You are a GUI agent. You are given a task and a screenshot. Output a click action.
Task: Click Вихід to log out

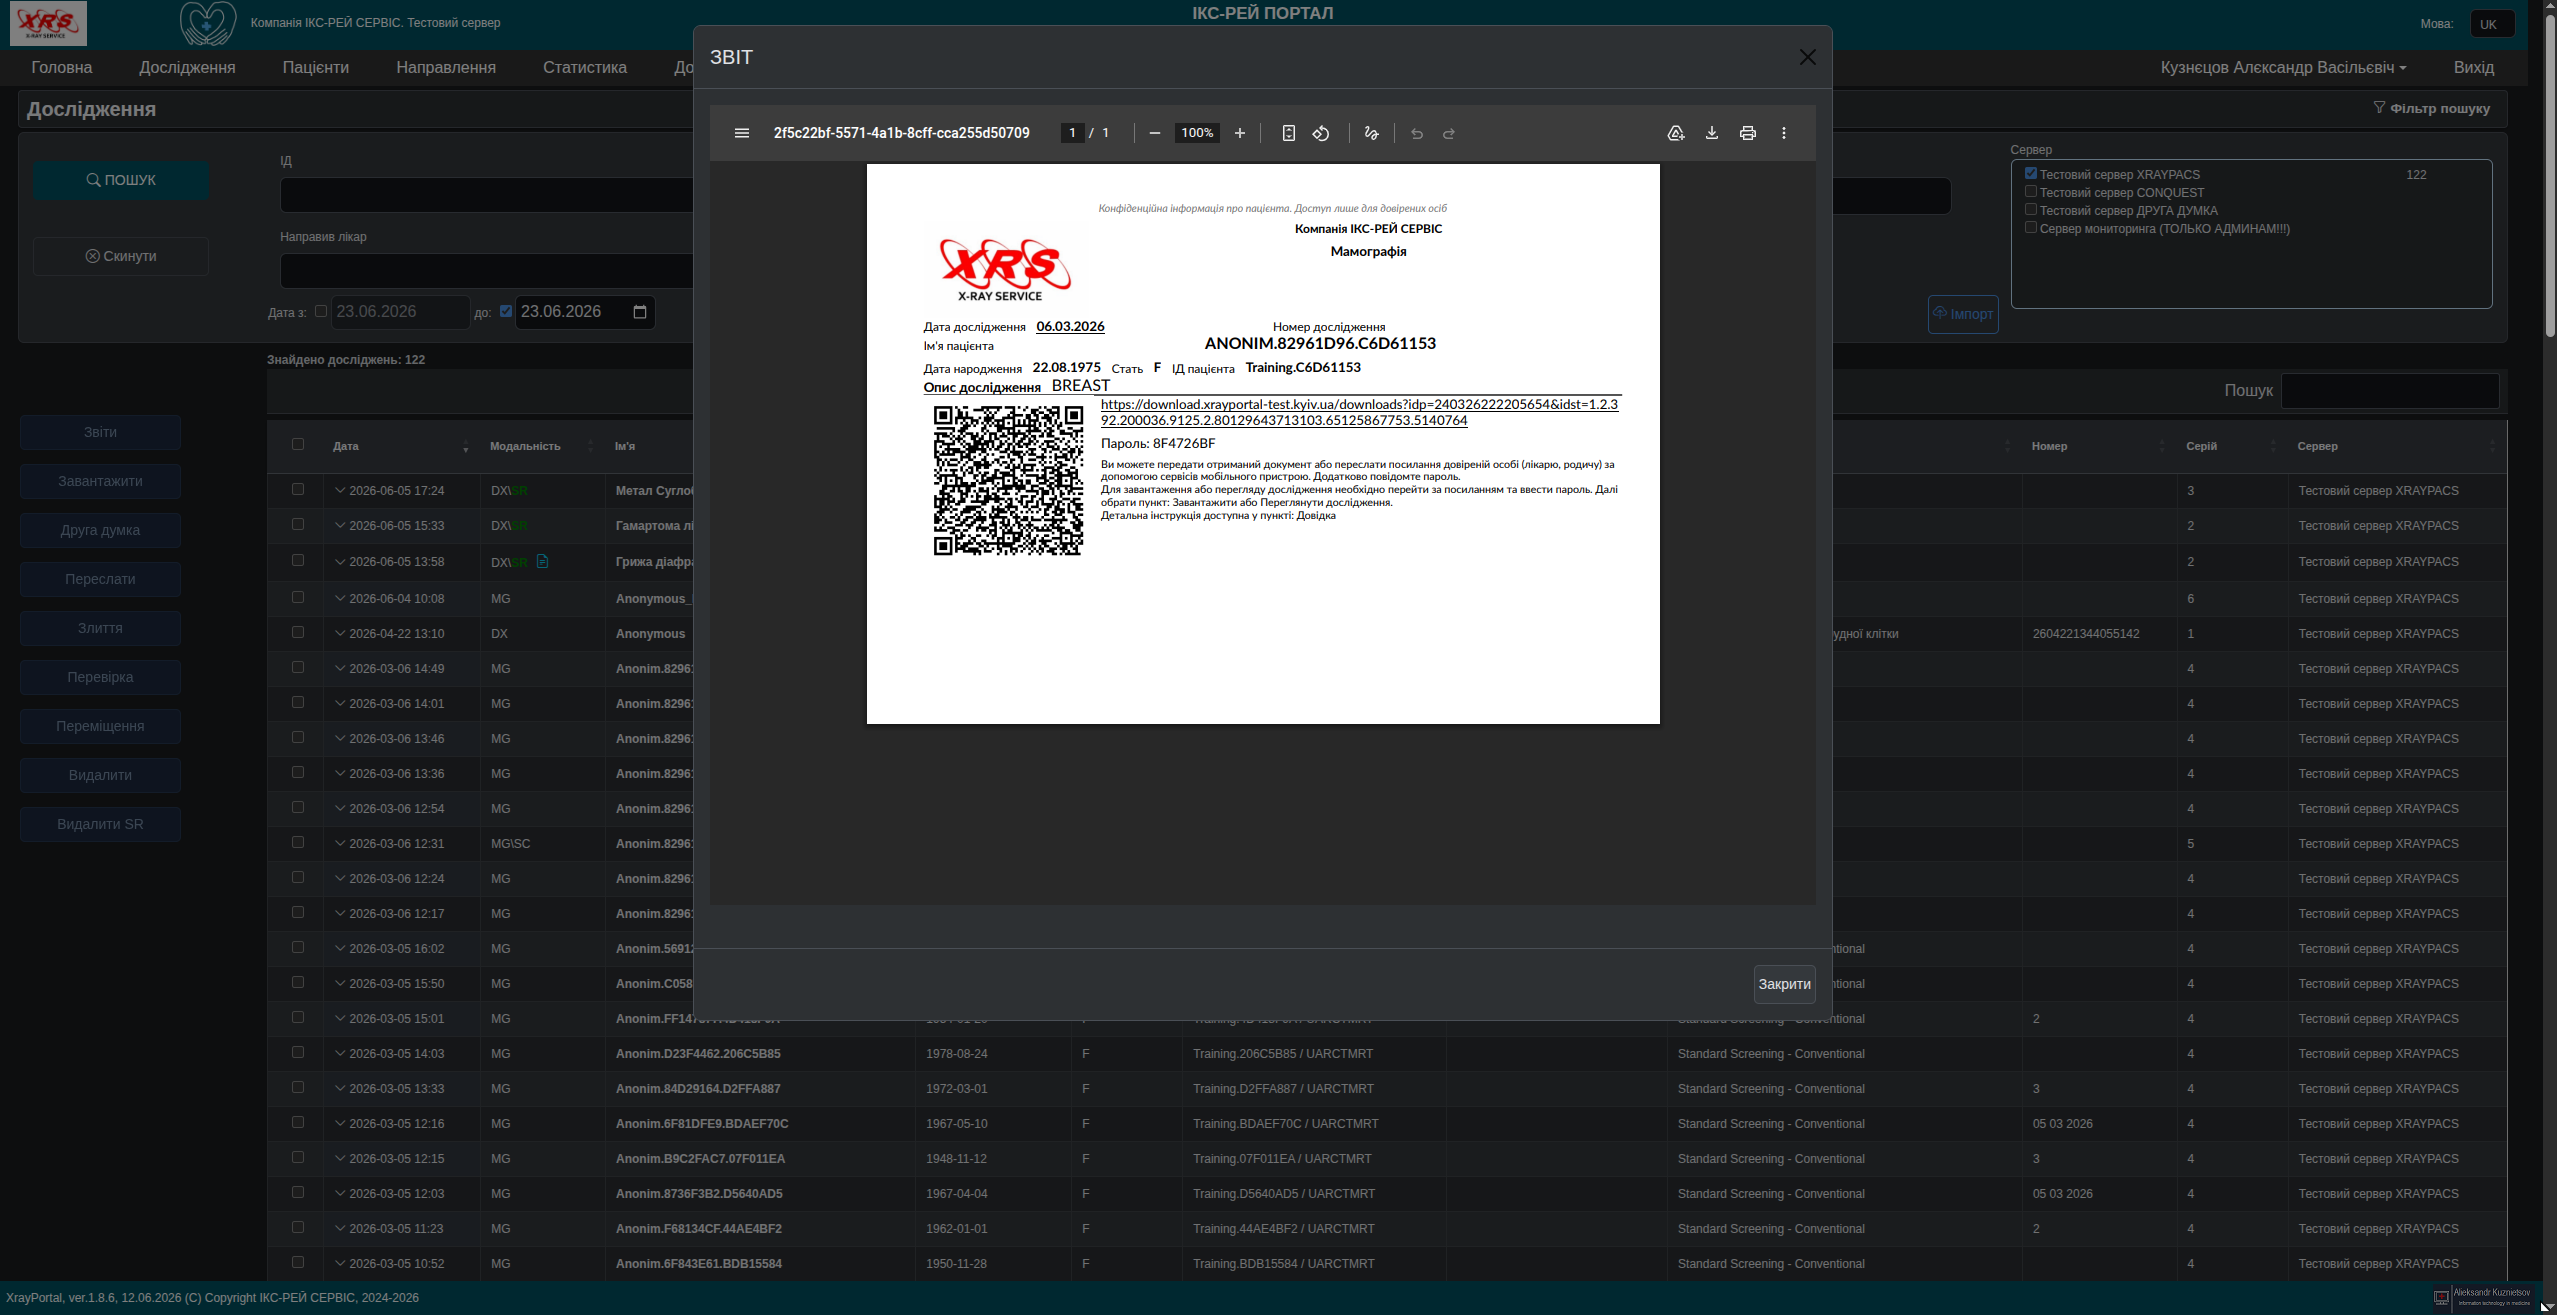2474,67
